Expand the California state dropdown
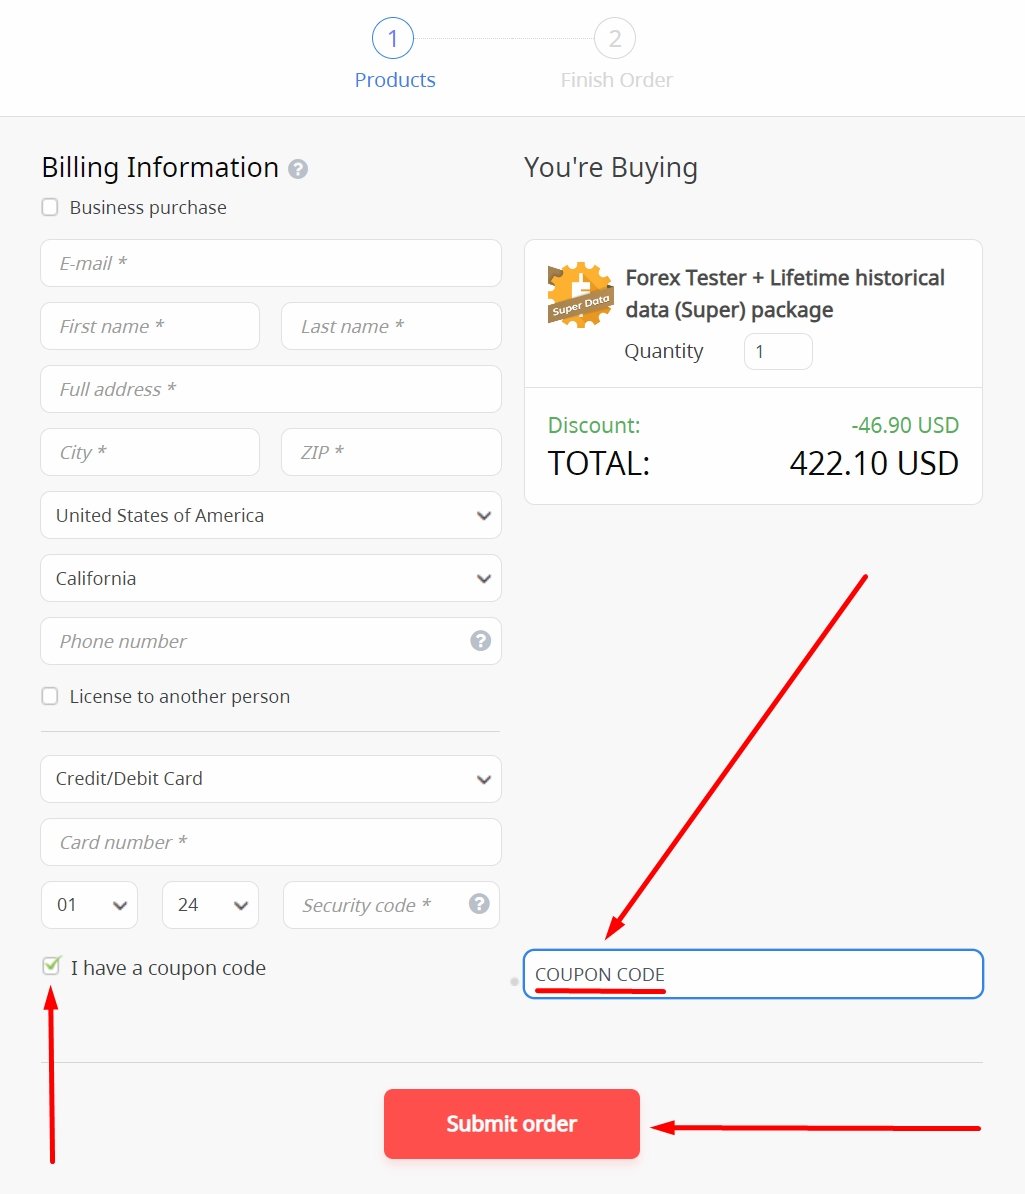The width and height of the screenshot is (1025, 1194). click(270, 578)
